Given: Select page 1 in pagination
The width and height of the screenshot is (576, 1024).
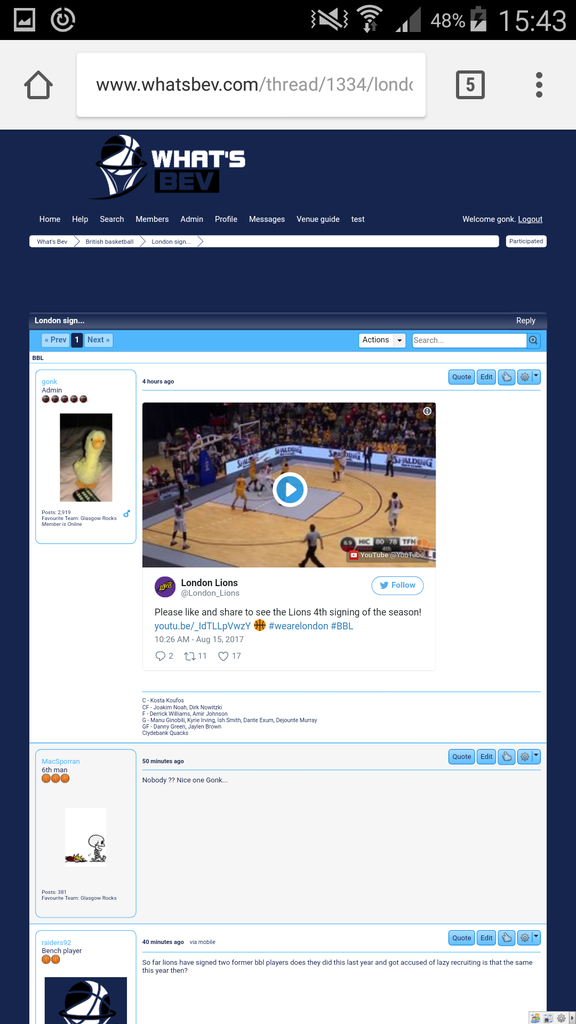Looking at the screenshot, I should pos(76,340).
